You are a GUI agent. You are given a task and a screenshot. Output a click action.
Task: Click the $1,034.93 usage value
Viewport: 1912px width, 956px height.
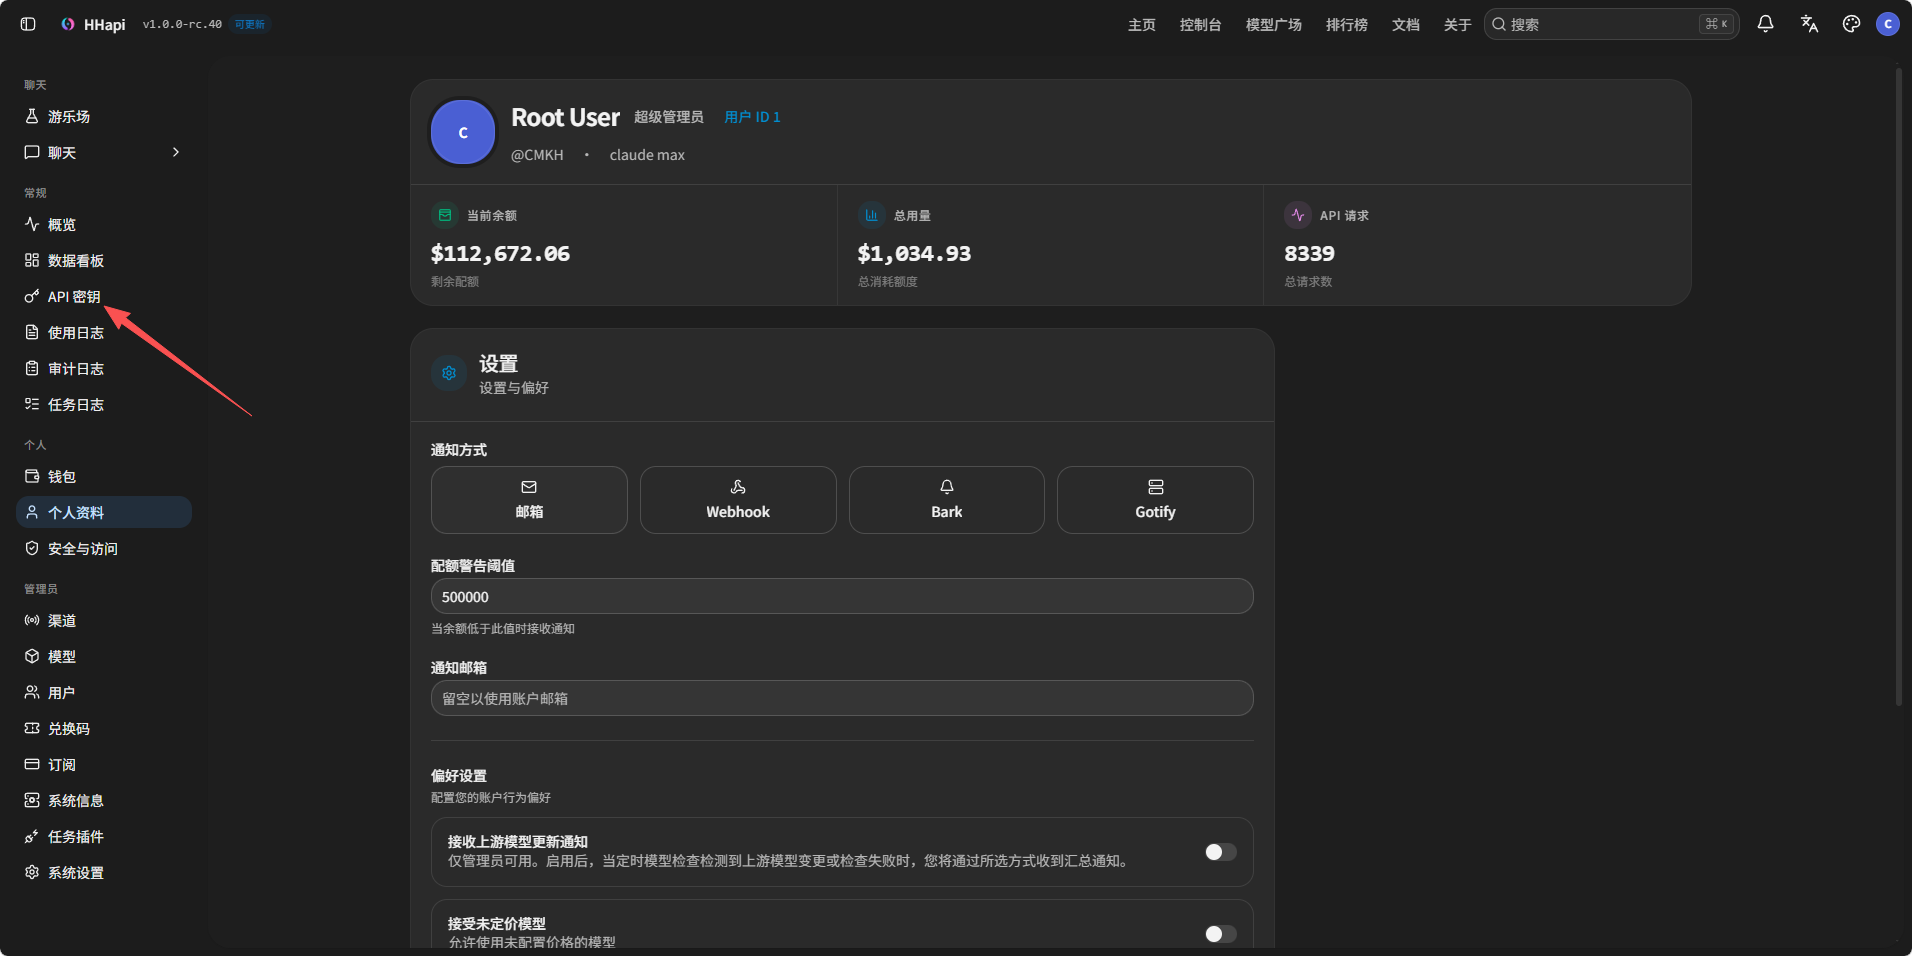[x=914, y=254]
